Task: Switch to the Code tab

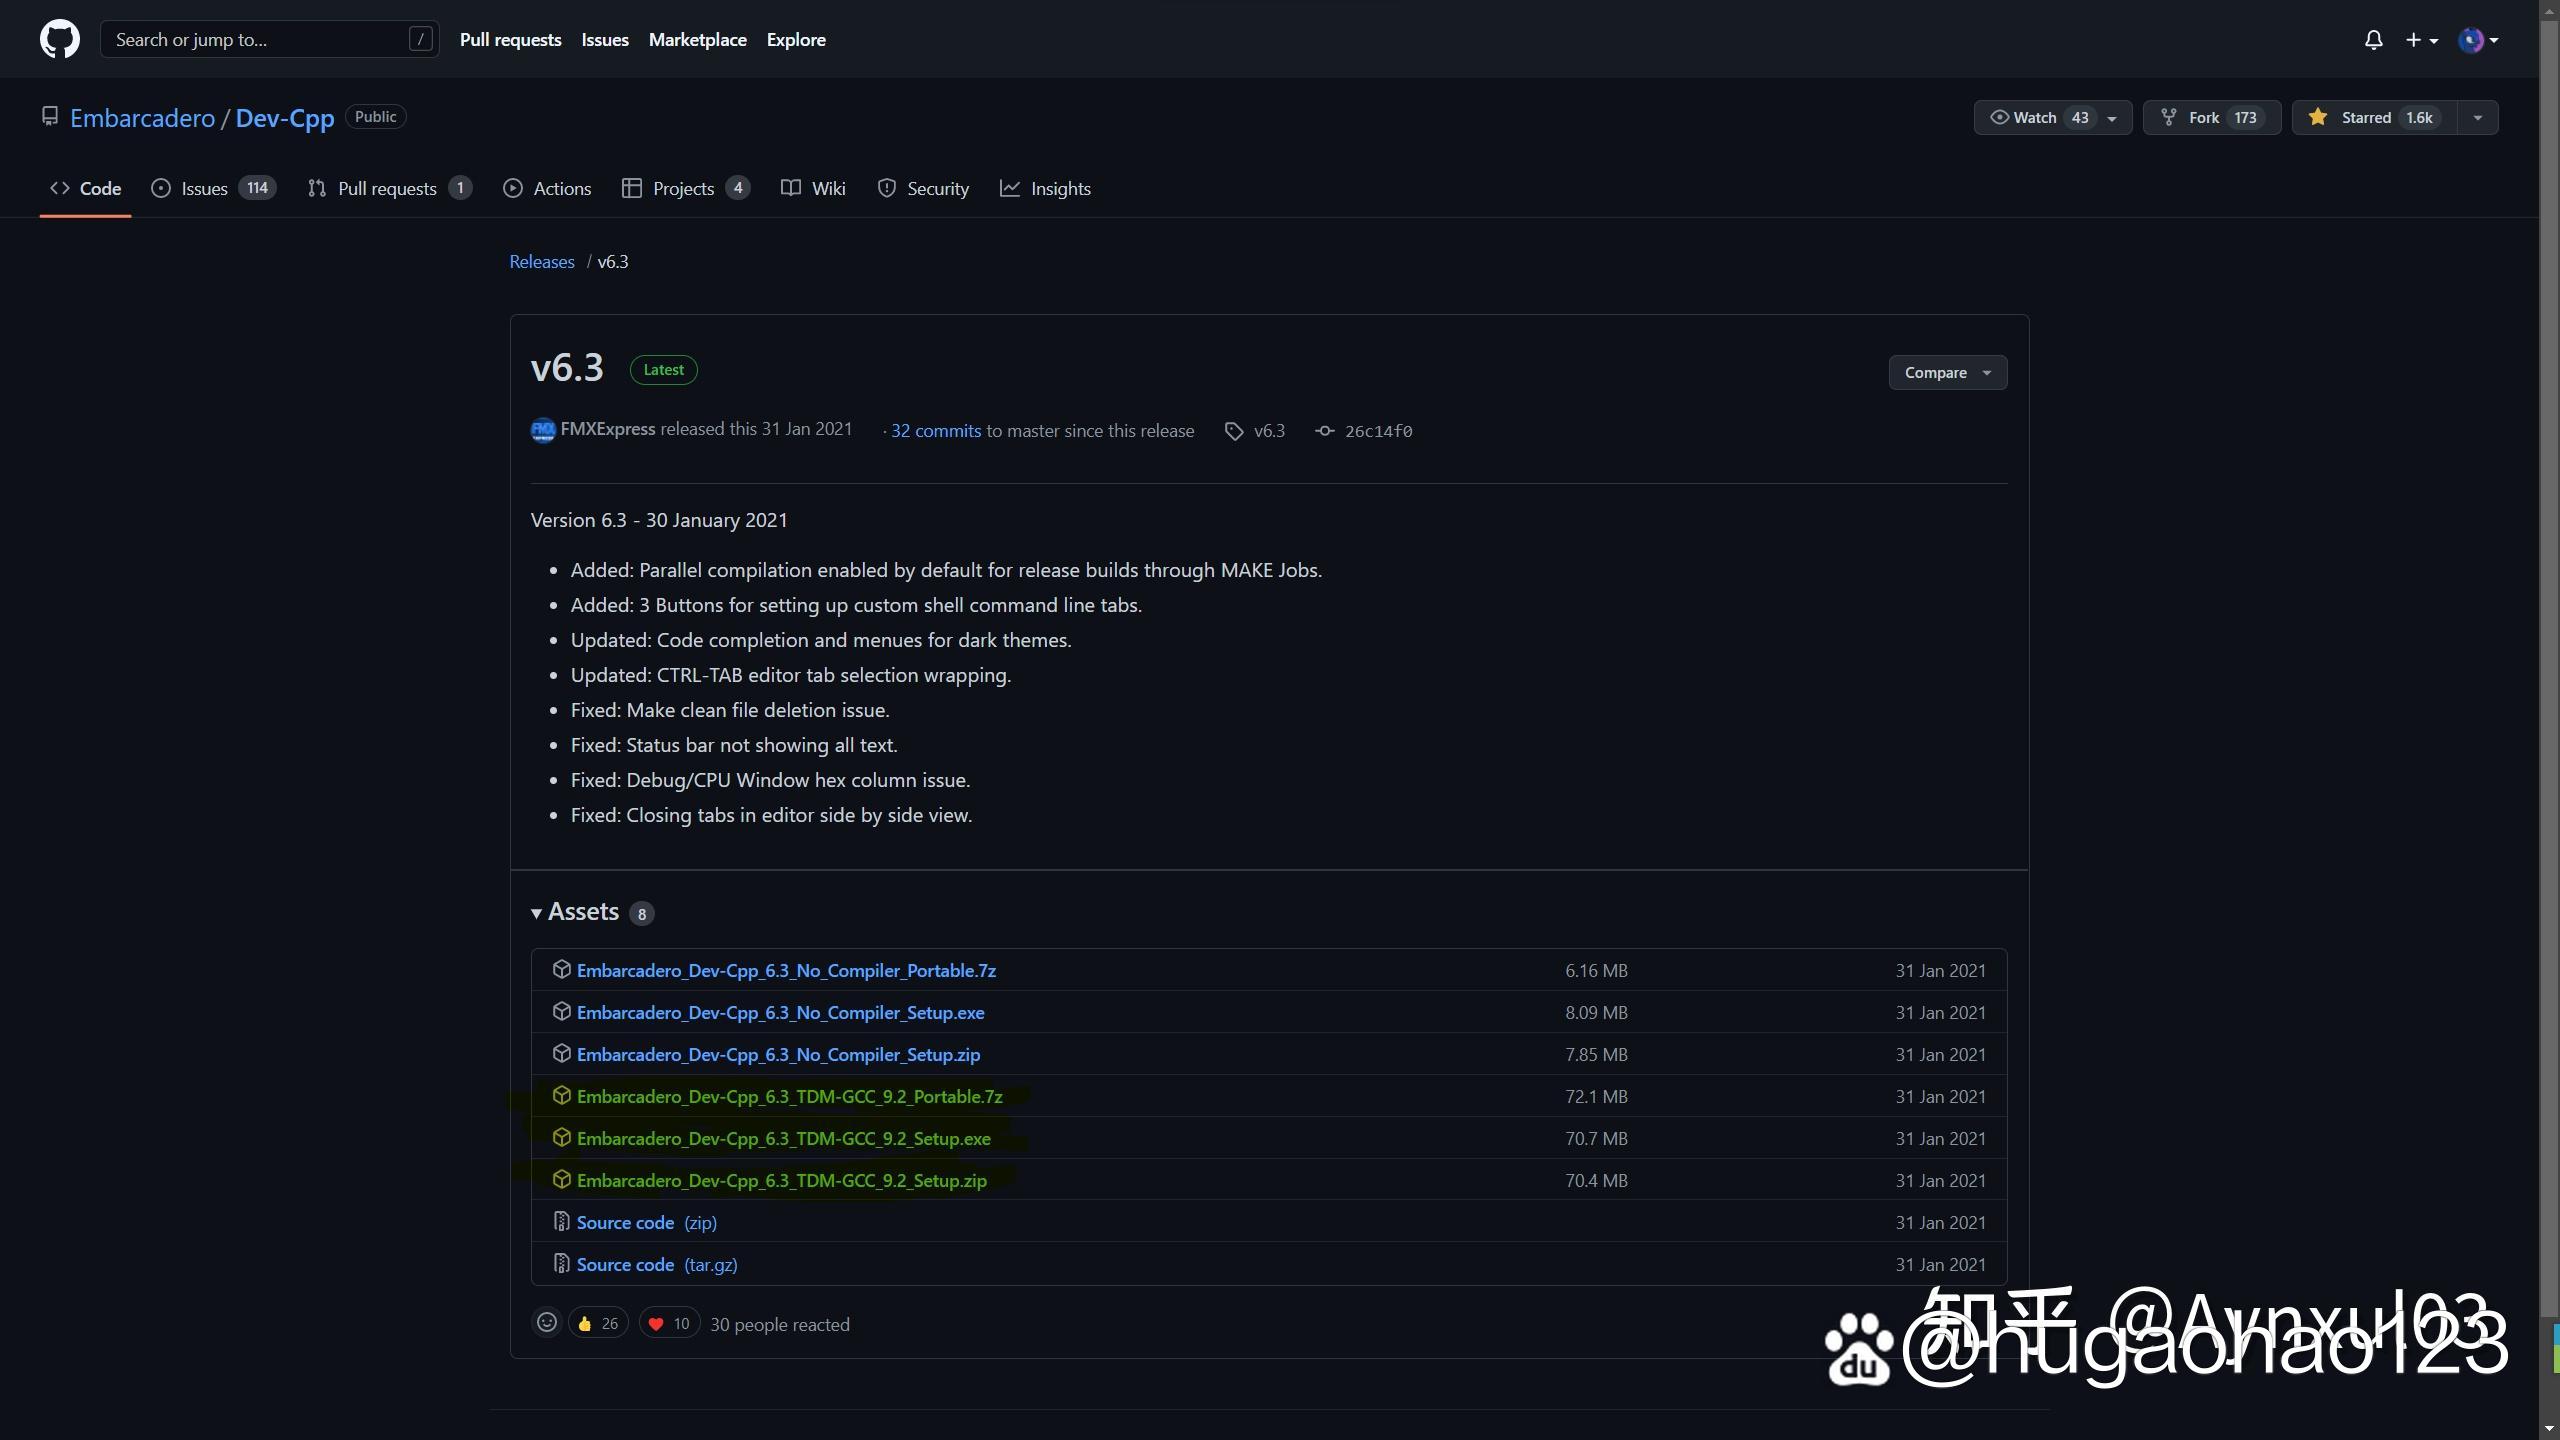Action: point(85,188)
